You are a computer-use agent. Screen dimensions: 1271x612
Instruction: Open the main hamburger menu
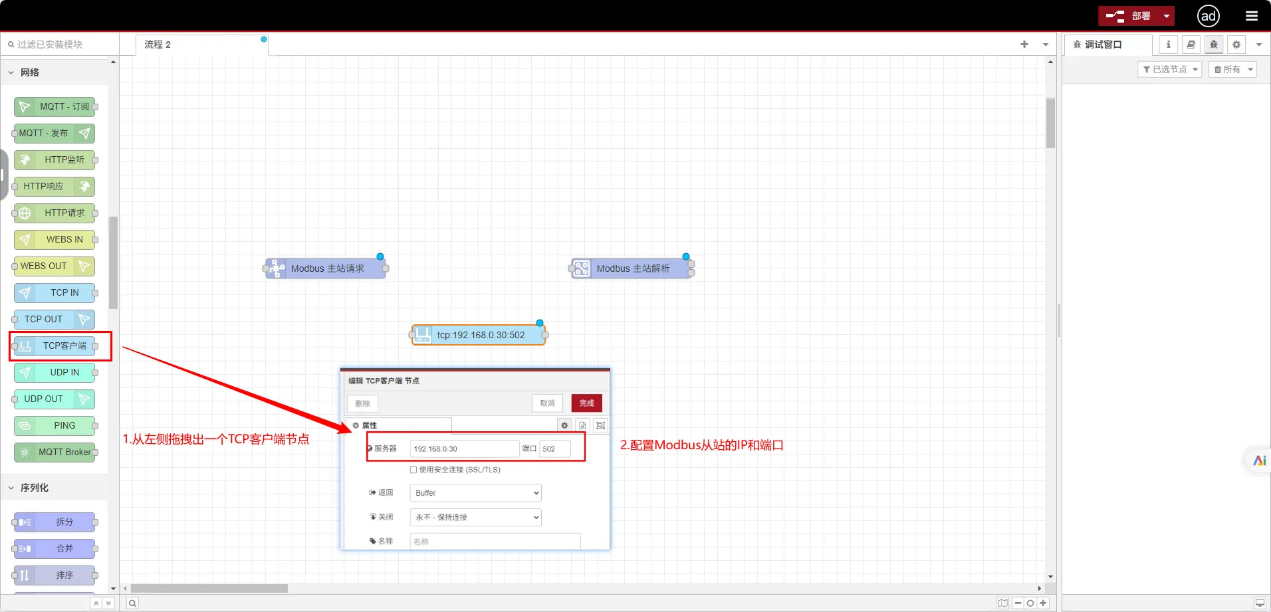click(1251, 16)
